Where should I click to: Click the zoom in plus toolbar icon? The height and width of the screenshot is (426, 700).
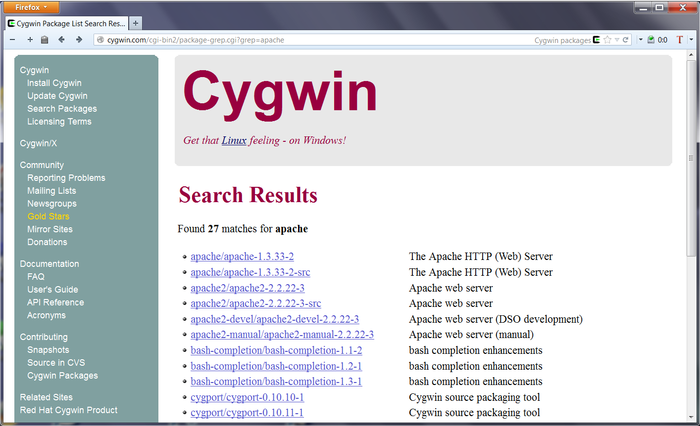[30, 40]
